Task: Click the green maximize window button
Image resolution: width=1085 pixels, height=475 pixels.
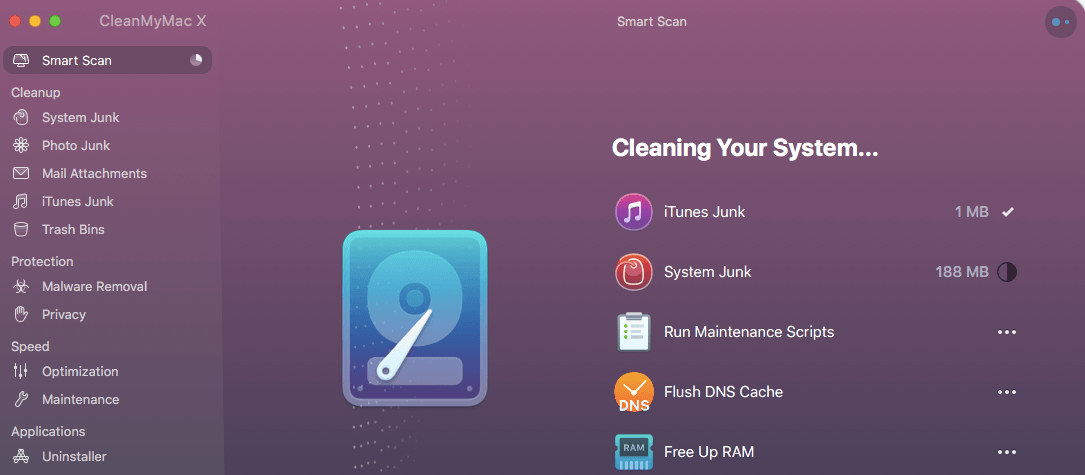Action: (x=55, y=21)
